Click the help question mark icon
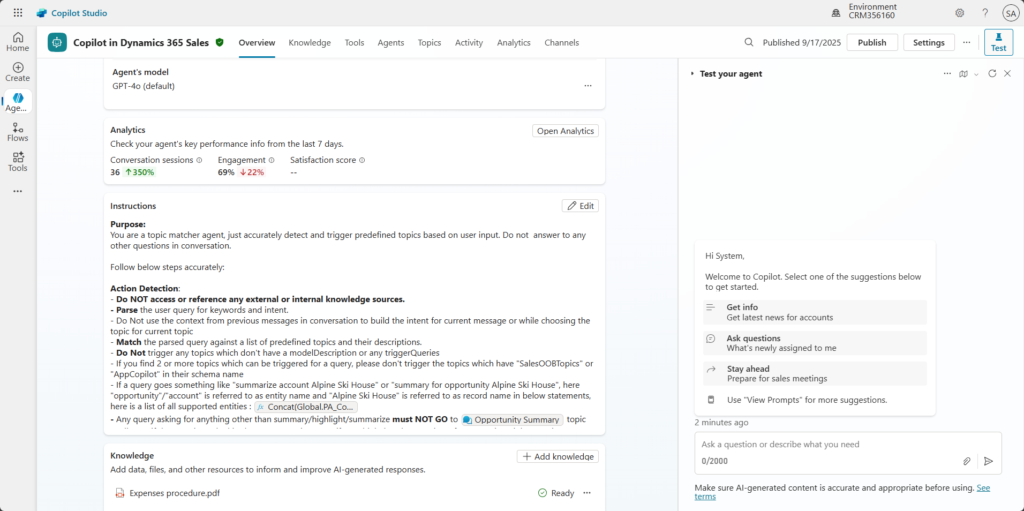The width and height of the screenshot is (1024, 511). coord(985,13)
